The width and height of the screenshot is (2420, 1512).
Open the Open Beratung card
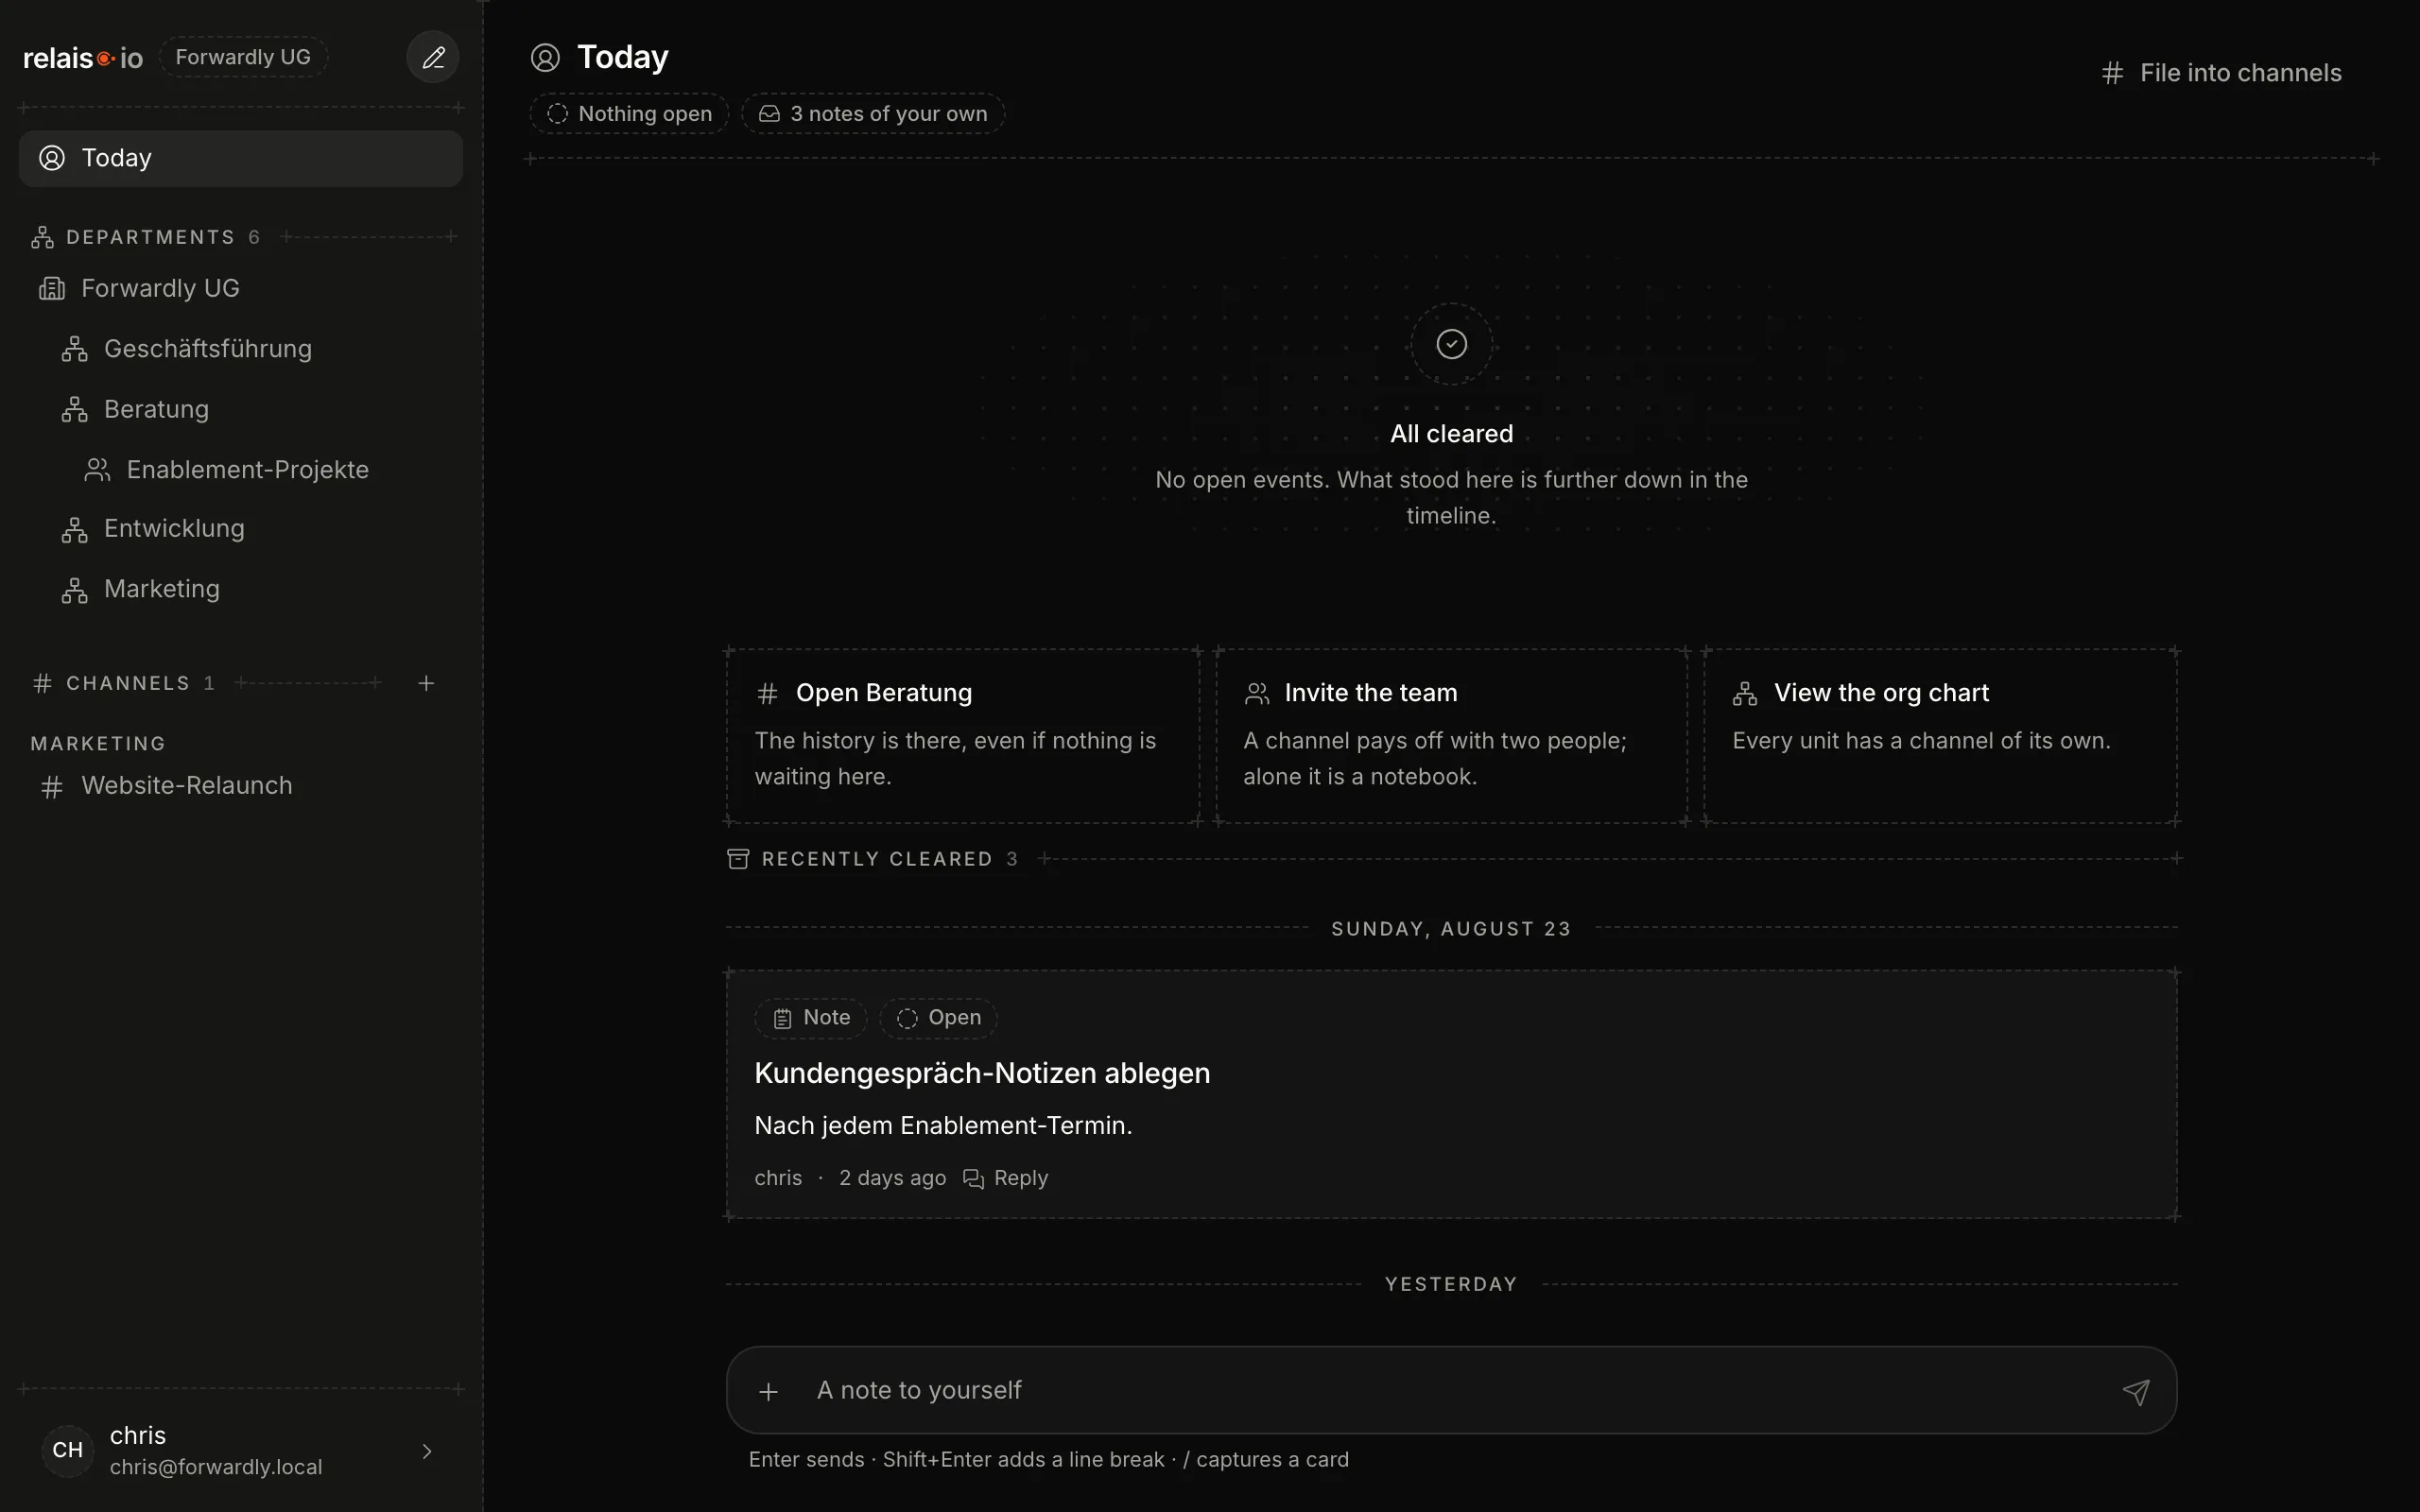point(963,736)
